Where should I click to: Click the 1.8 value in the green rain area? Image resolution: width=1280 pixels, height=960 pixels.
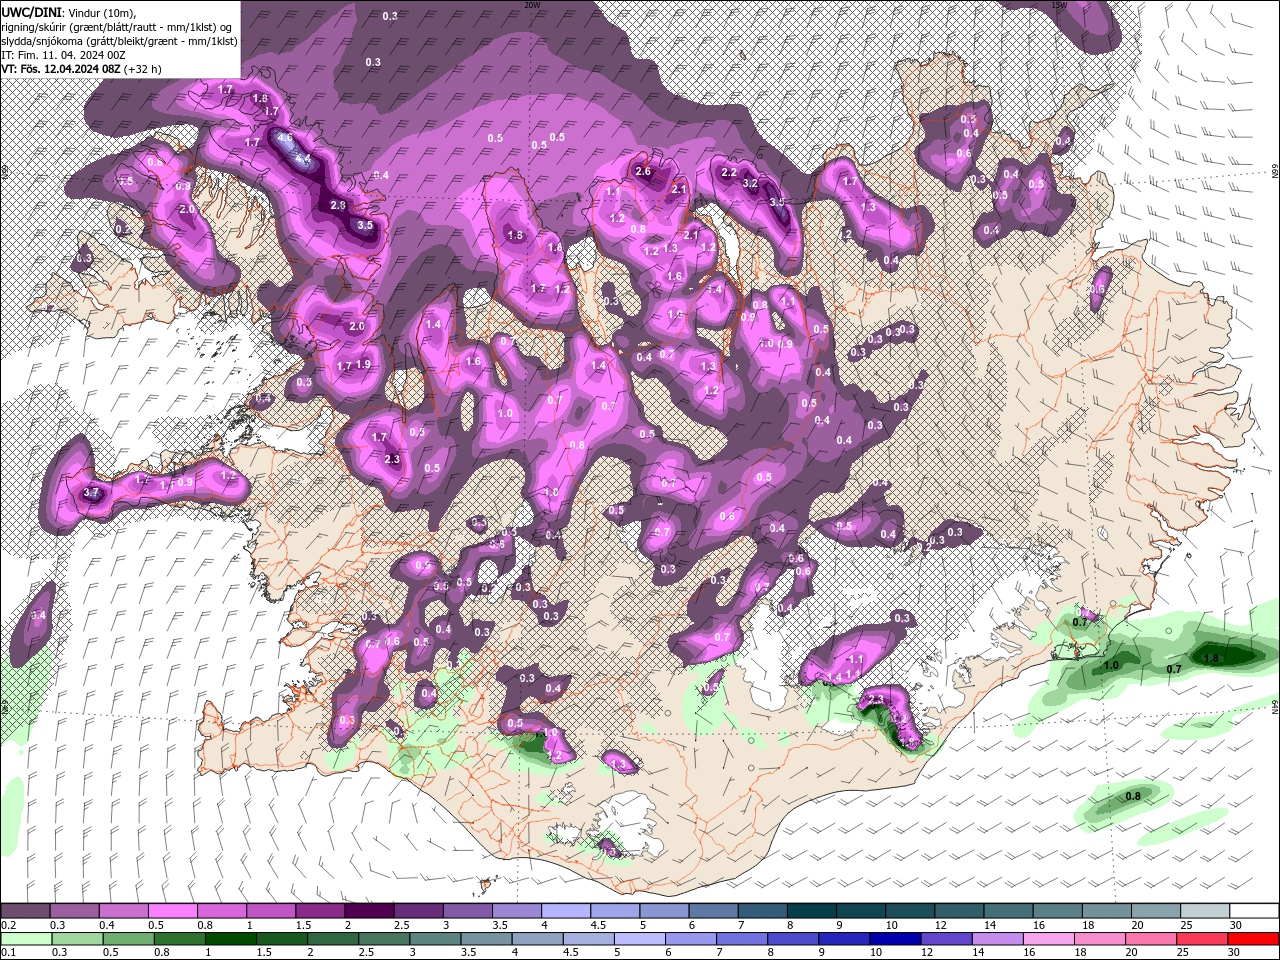point(1211,658)
